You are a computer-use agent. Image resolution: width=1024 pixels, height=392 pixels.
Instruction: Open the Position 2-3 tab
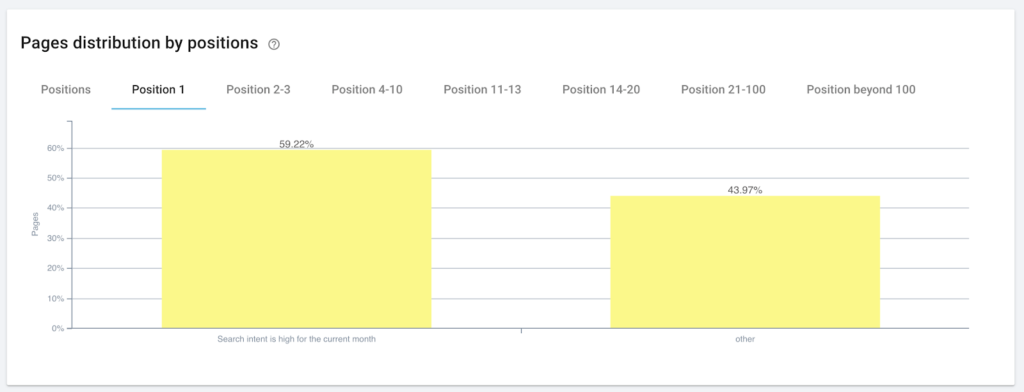coord(258,90)
